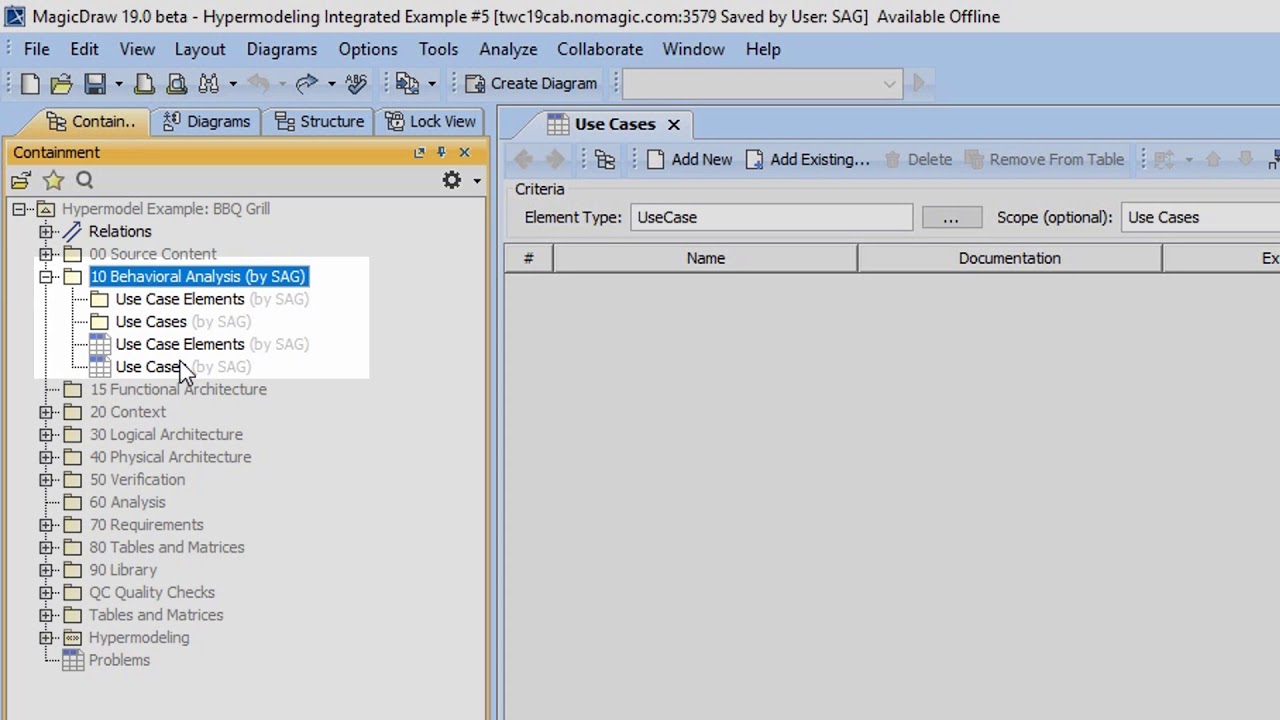Click the back navigation arrow in Use Cases toolbar

click(523, 160)
